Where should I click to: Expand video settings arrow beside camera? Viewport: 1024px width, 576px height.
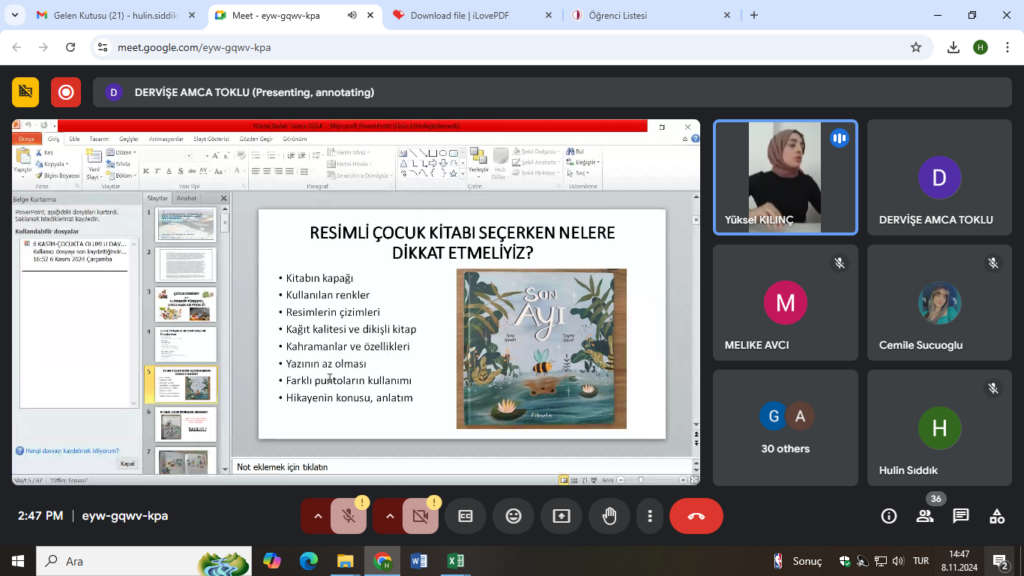[x=390, y=516]
